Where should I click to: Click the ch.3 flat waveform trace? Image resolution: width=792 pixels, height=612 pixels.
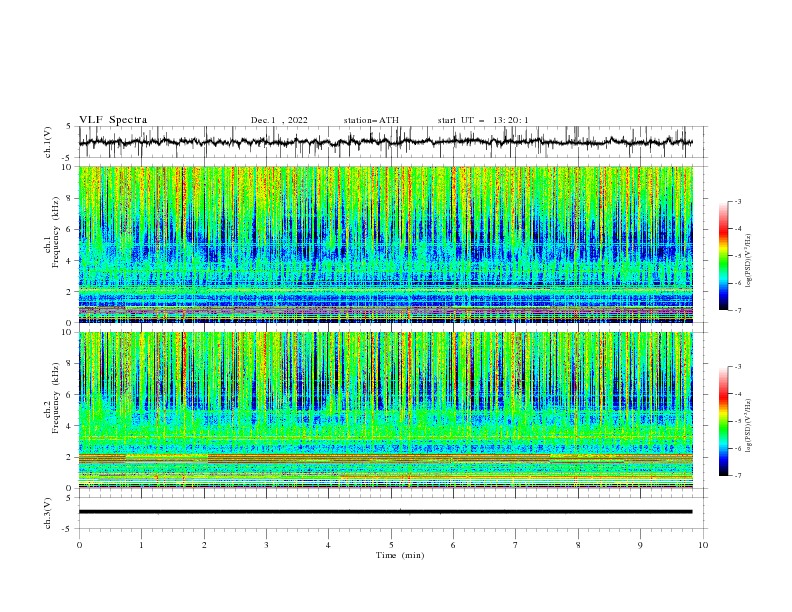pyautogui.click(x=385, y=512)
